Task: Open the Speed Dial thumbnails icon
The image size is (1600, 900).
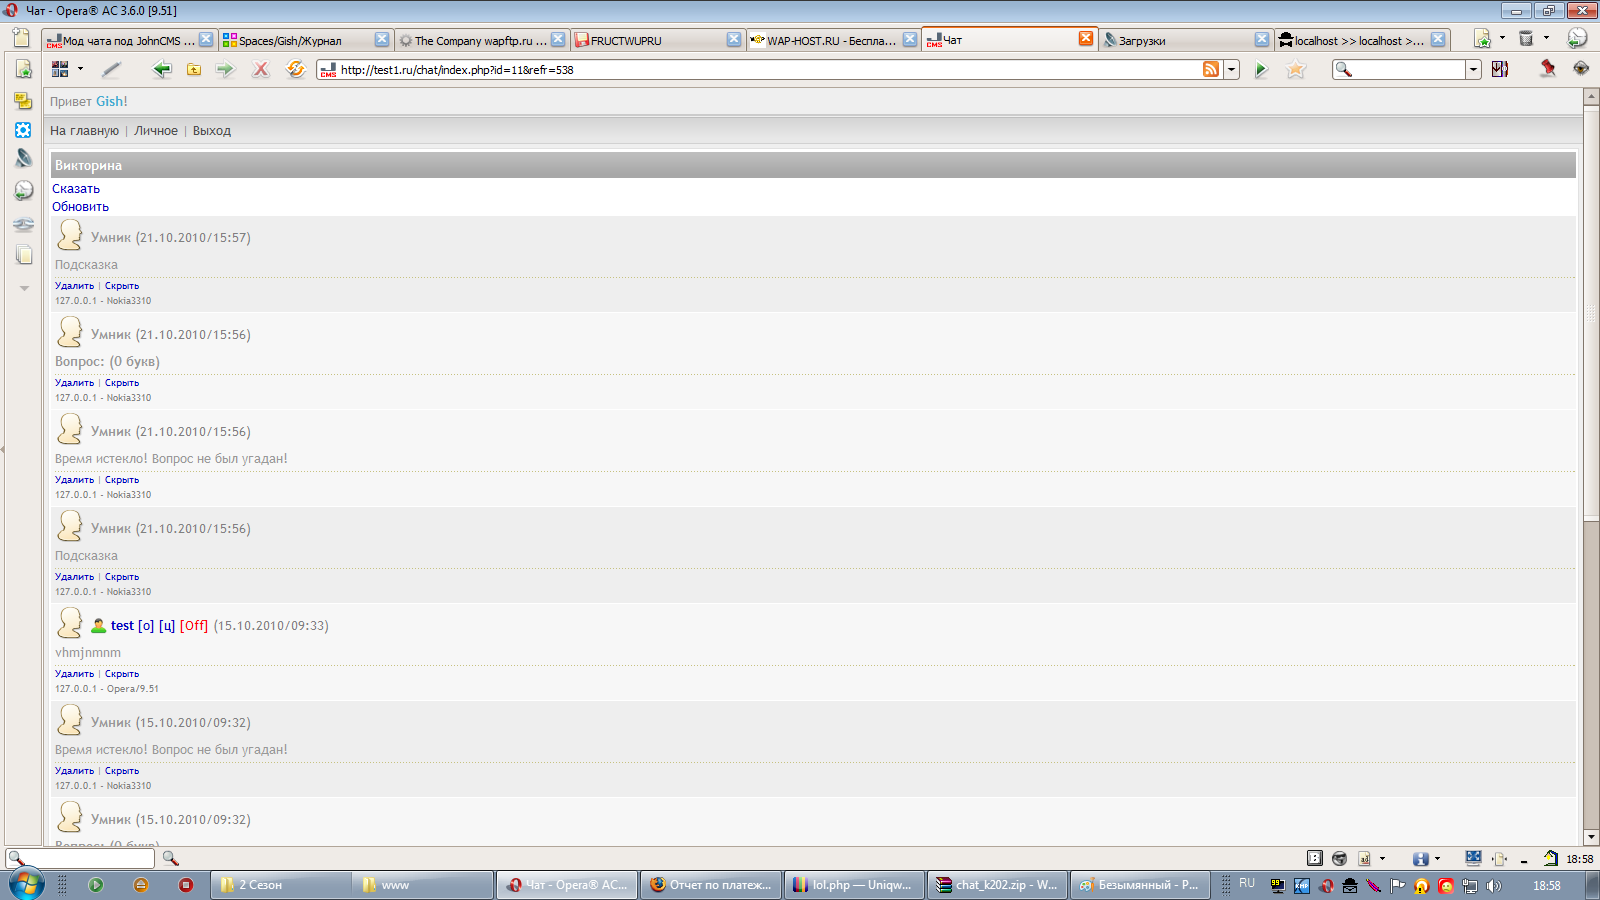Action: (x=60, y=69)
